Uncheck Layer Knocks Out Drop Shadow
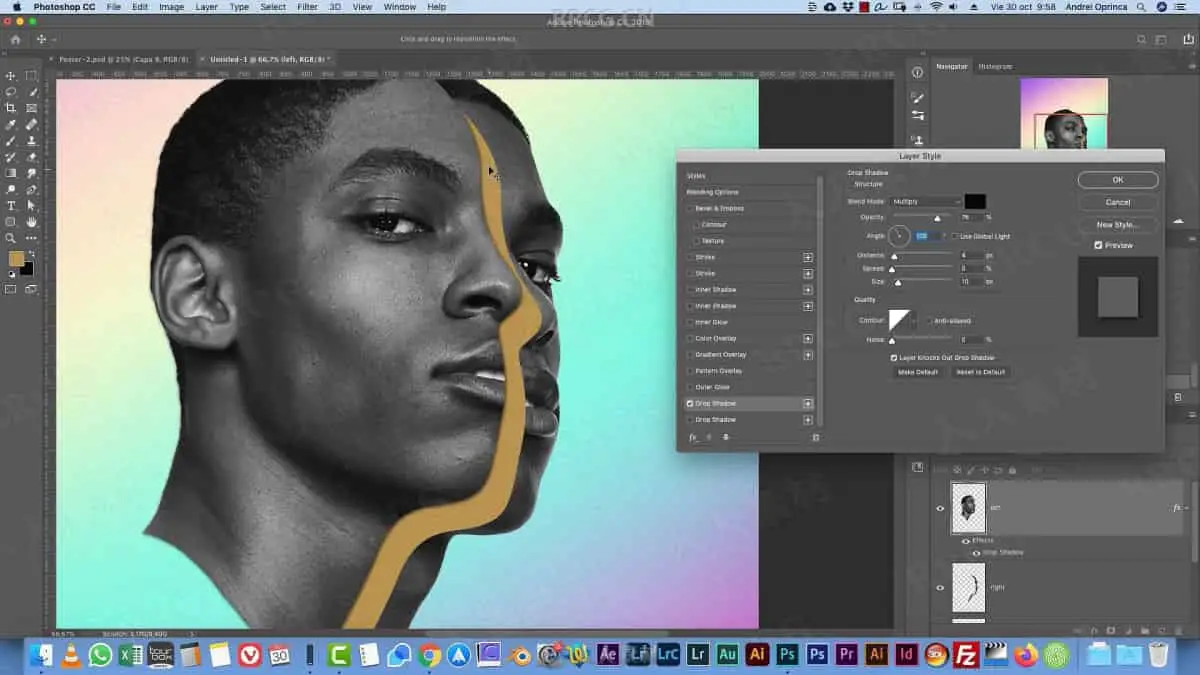The width and height of the screenshot is (1200, 675). point(894,357)
